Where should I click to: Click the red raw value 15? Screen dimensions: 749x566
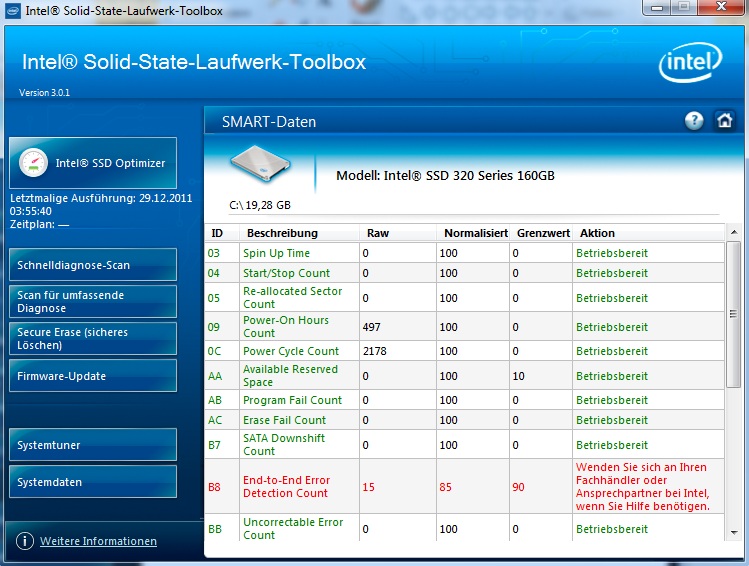click(x=368, y=487)
